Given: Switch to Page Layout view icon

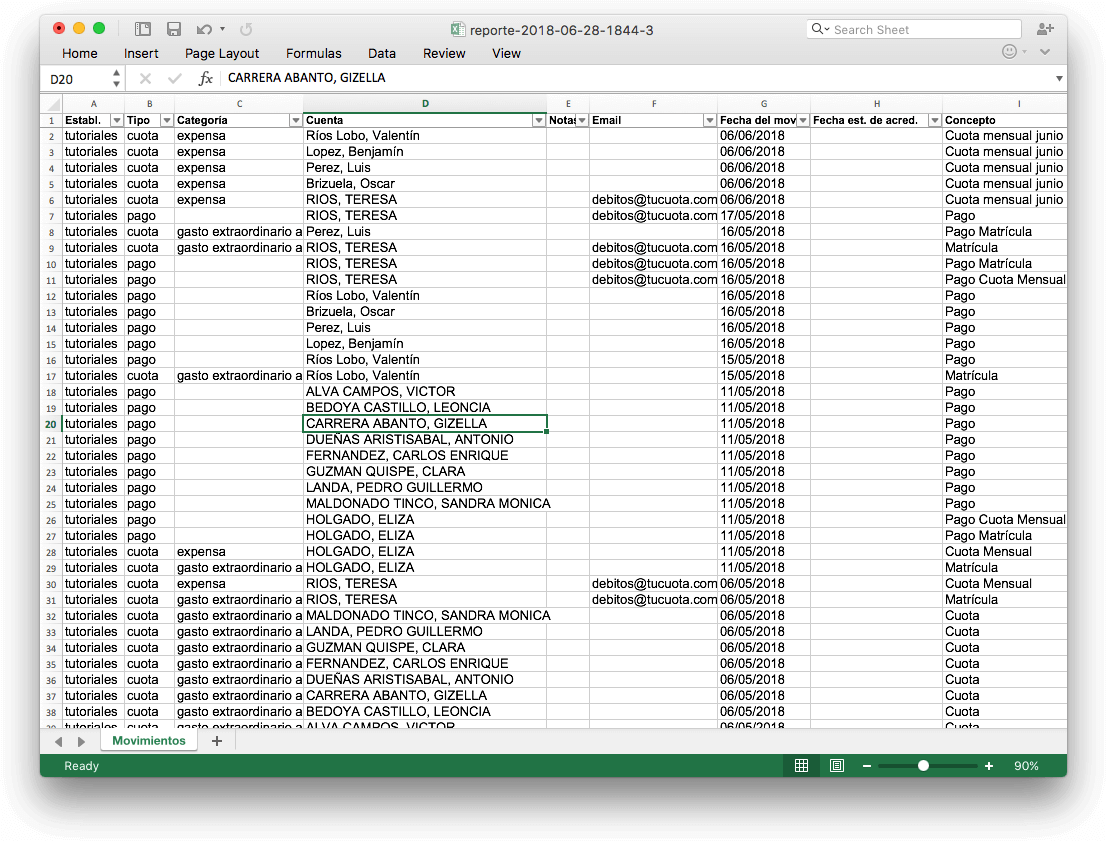Looking at the screenshot, I should (x=837, y=766).
